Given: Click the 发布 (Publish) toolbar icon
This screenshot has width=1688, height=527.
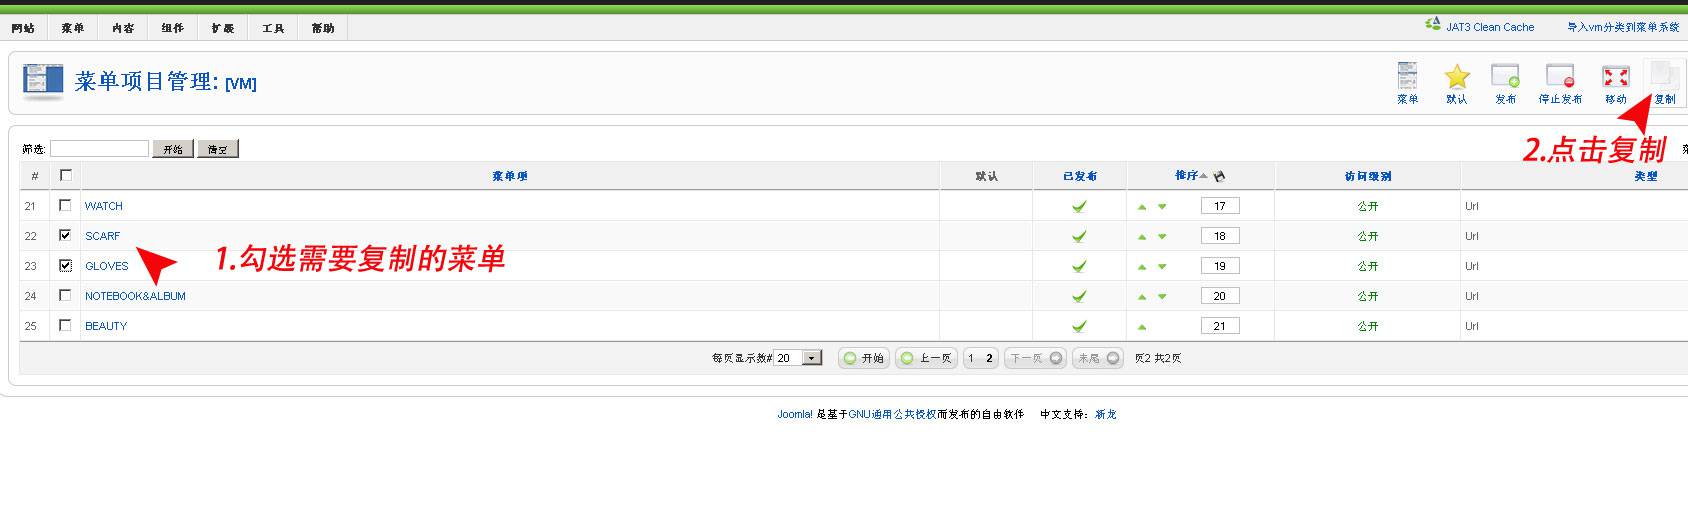Looking at the screenshot, I should (1505, 82).
